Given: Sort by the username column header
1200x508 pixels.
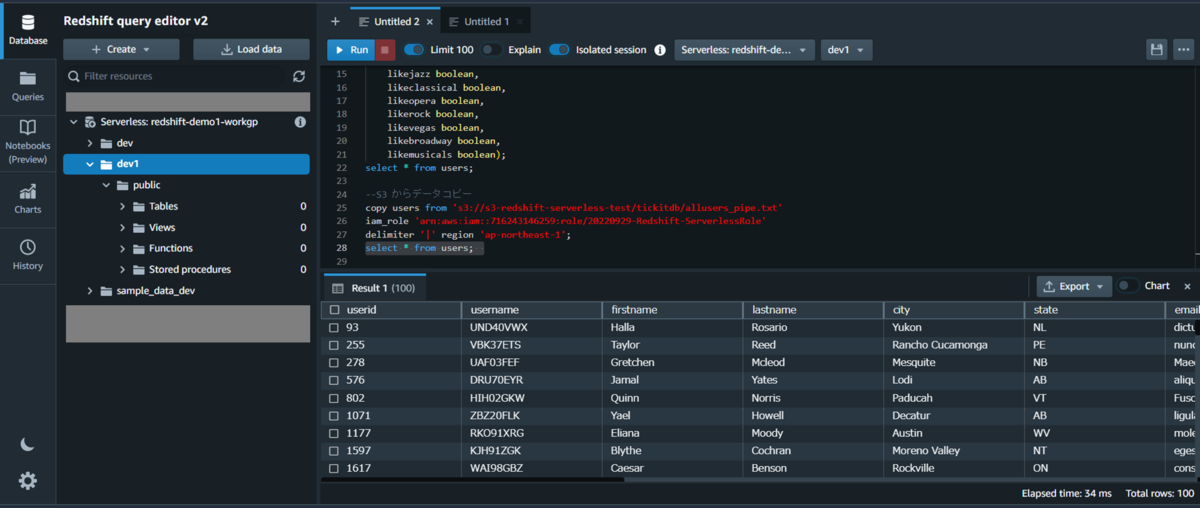Looking at the screenshot, I should click(x=532, y=310).
